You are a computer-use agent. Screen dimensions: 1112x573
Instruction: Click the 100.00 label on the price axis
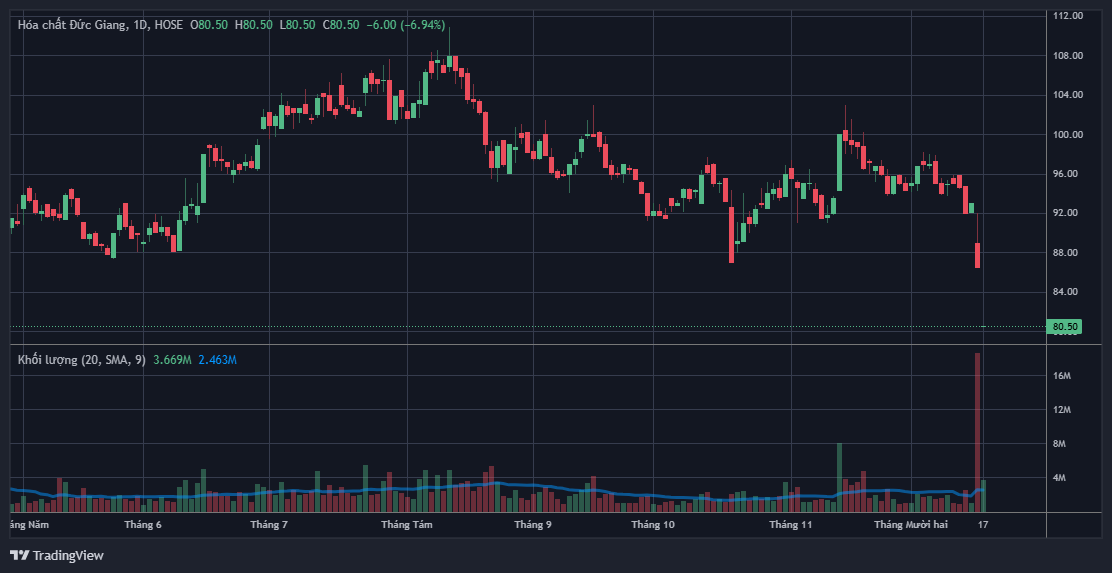[1068, 134]
